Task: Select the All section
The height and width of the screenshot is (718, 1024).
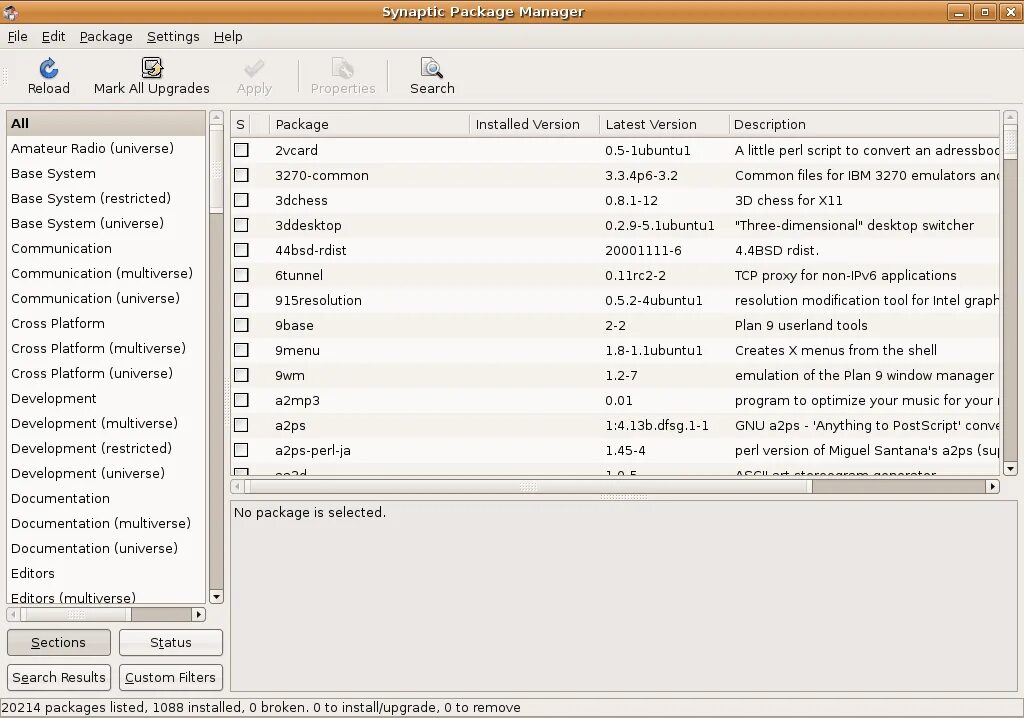Action: click(x=106, y=123)
